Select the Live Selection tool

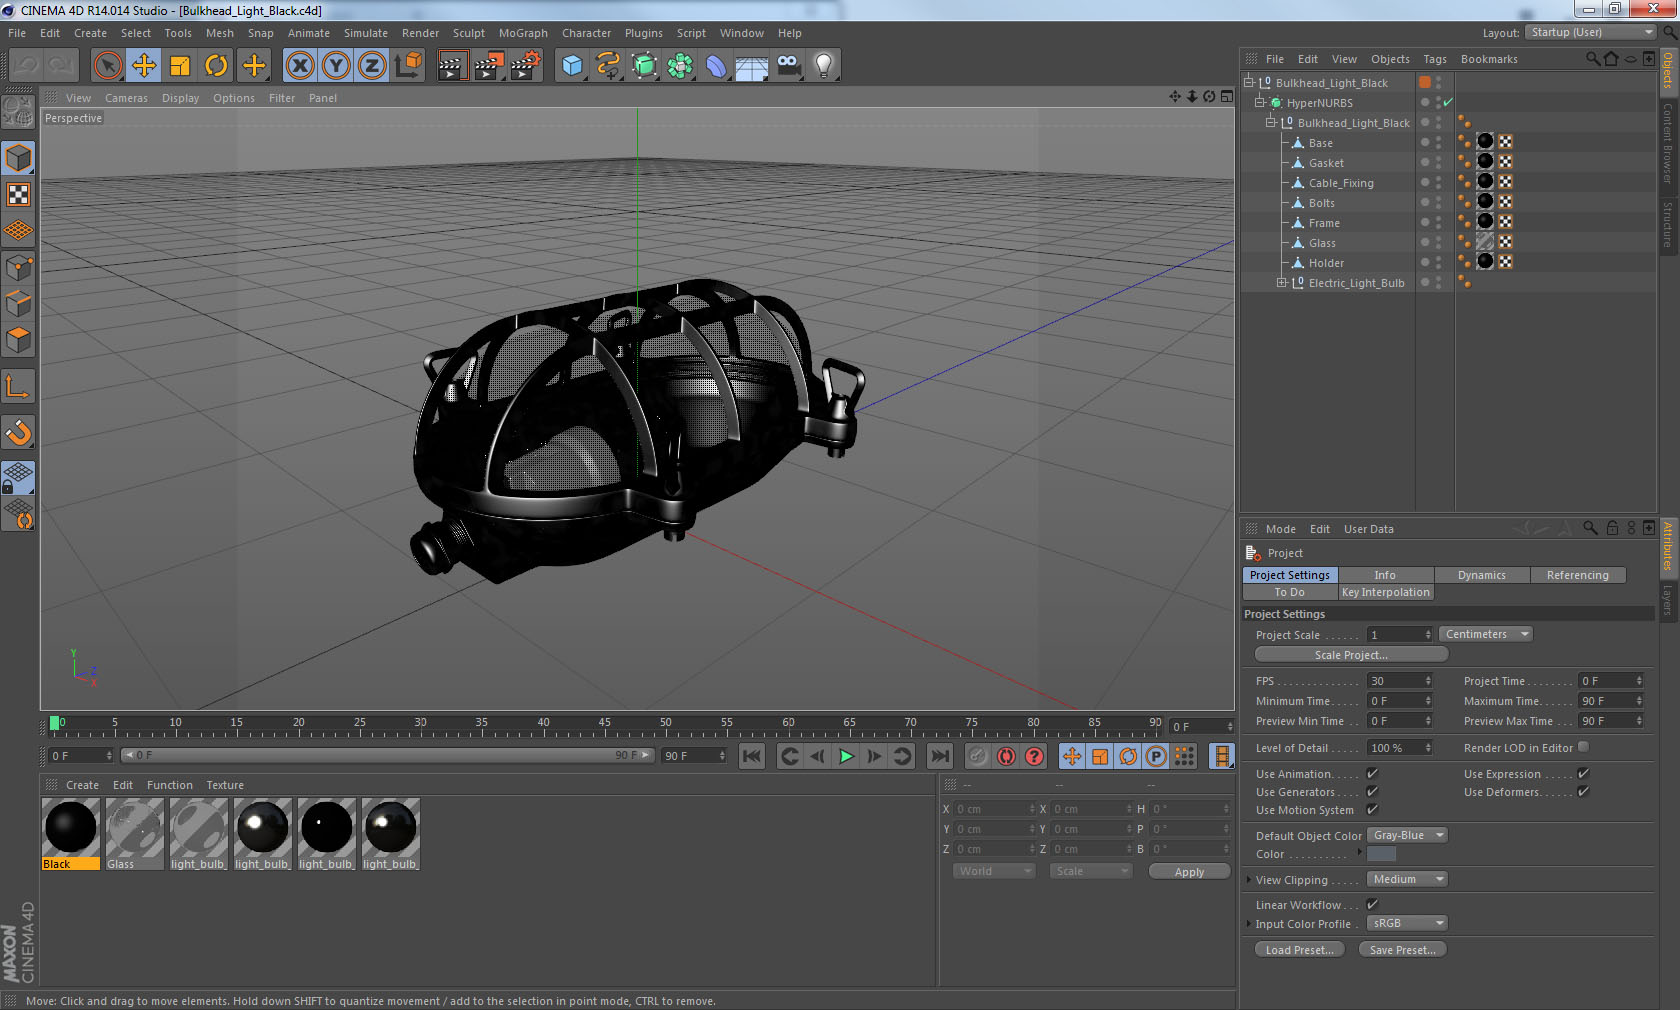click(107, 66)
